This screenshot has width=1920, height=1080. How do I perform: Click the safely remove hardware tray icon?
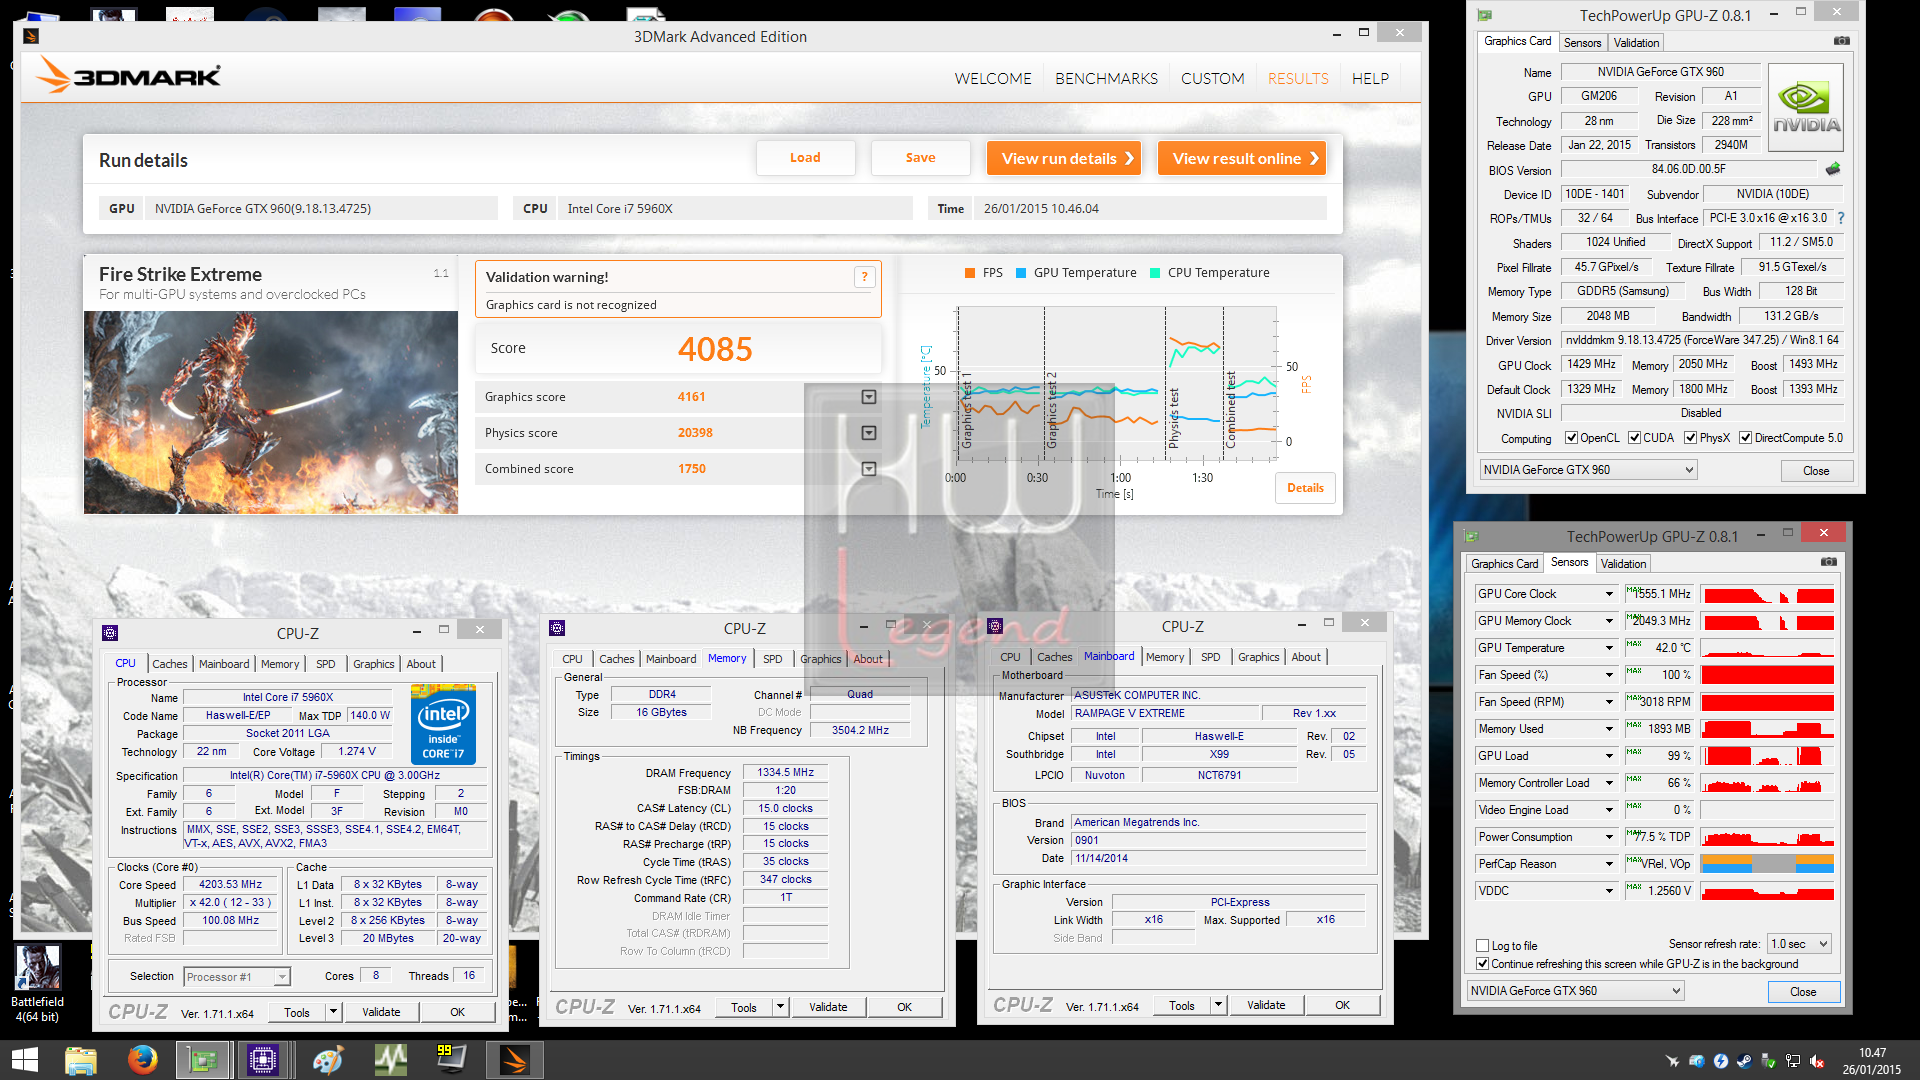(x=1769, y=1061)
